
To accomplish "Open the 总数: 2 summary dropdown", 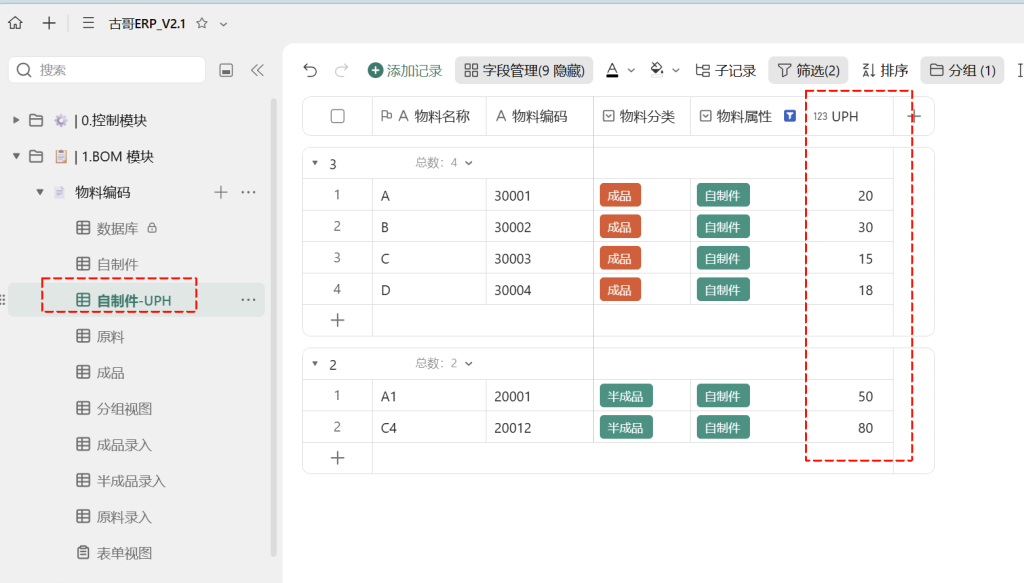I will 444,364.
